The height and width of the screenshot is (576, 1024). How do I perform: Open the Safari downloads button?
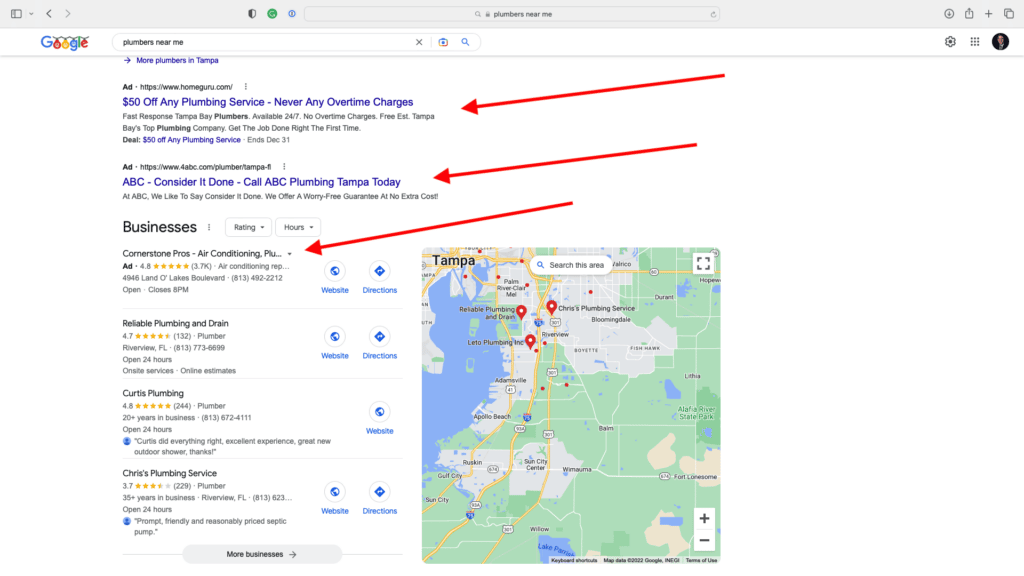pos(949,14)
